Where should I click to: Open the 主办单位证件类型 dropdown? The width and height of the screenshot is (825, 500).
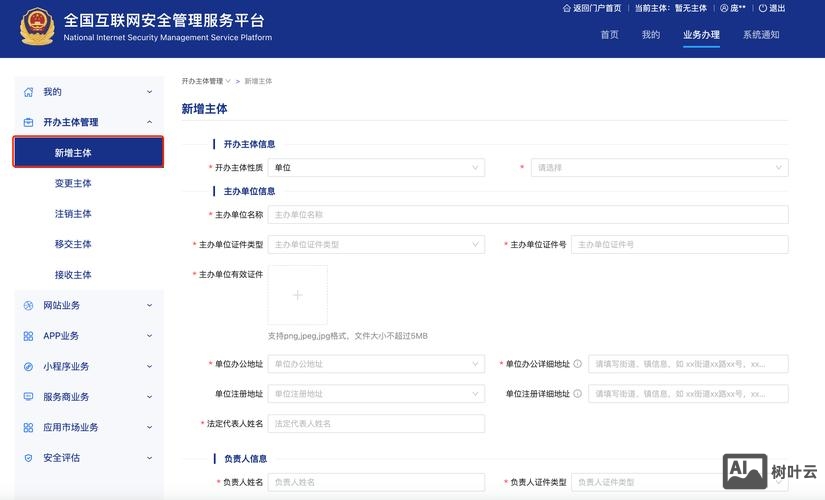click(376, 245)
